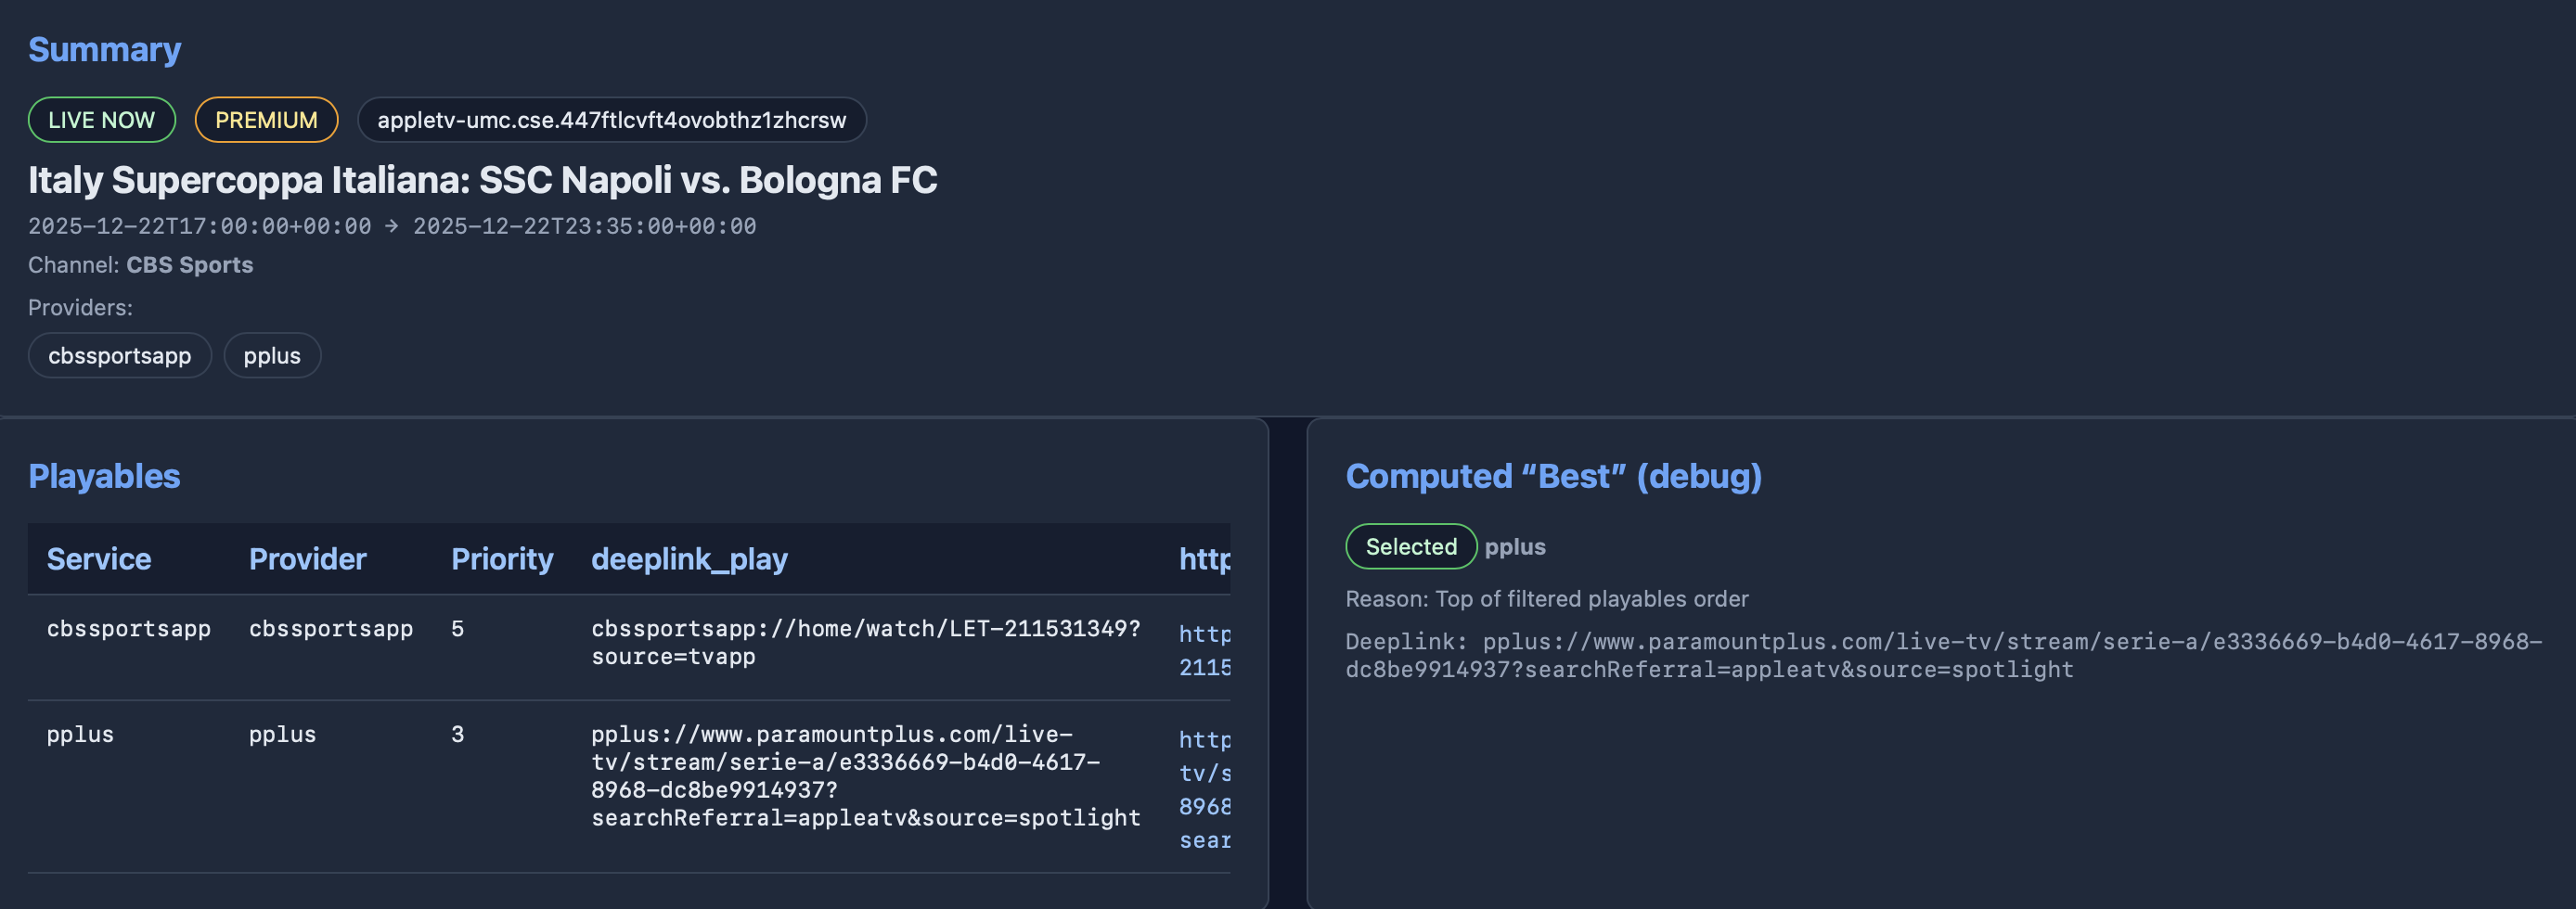
Task: Click the Service column header
Action: tap(98, 559)
